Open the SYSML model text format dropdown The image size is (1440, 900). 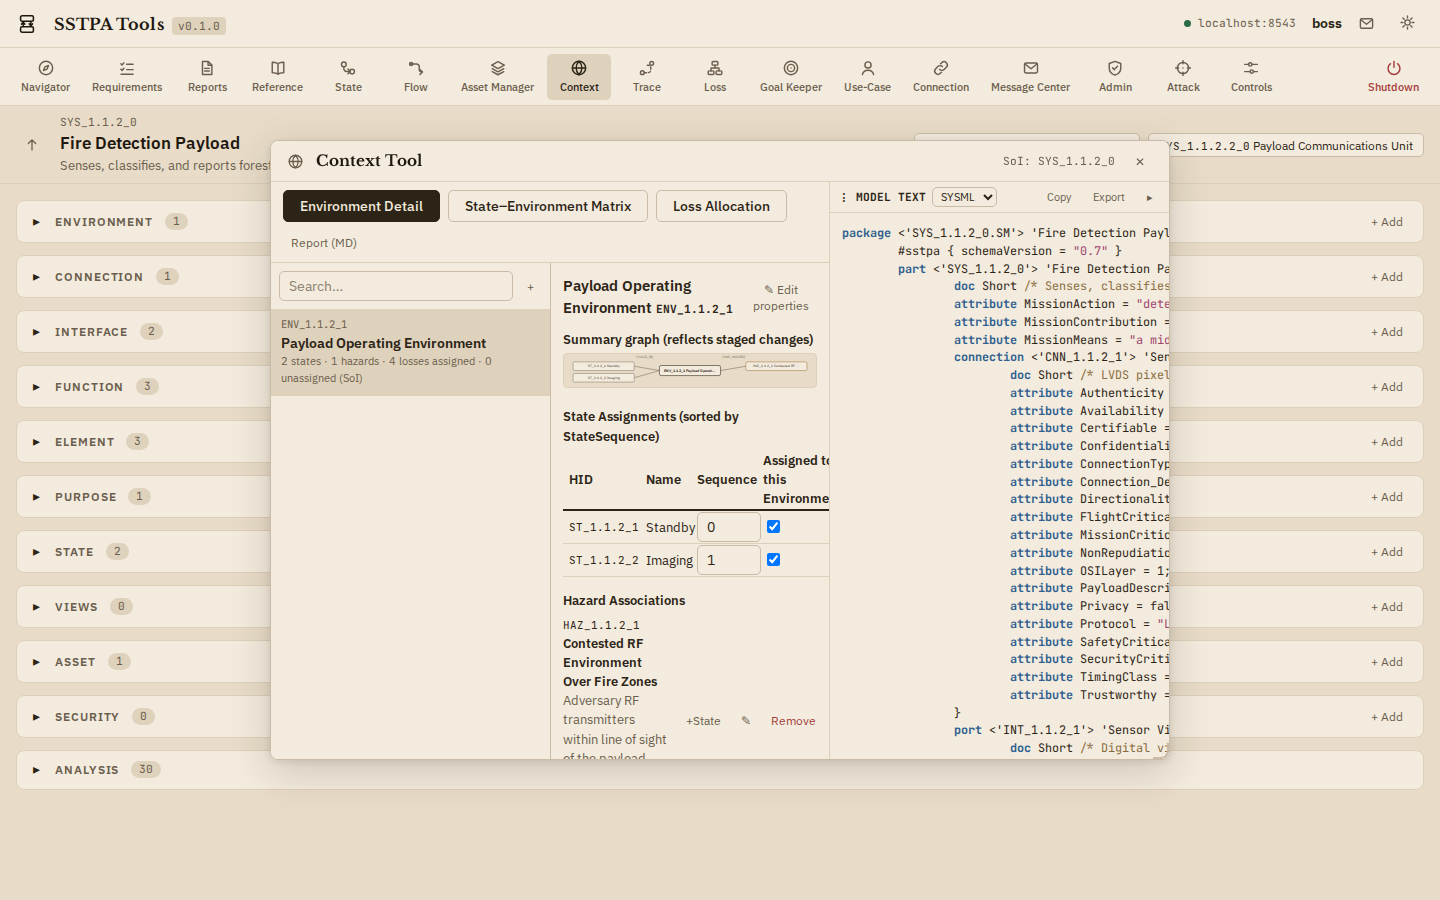(964, 197)
